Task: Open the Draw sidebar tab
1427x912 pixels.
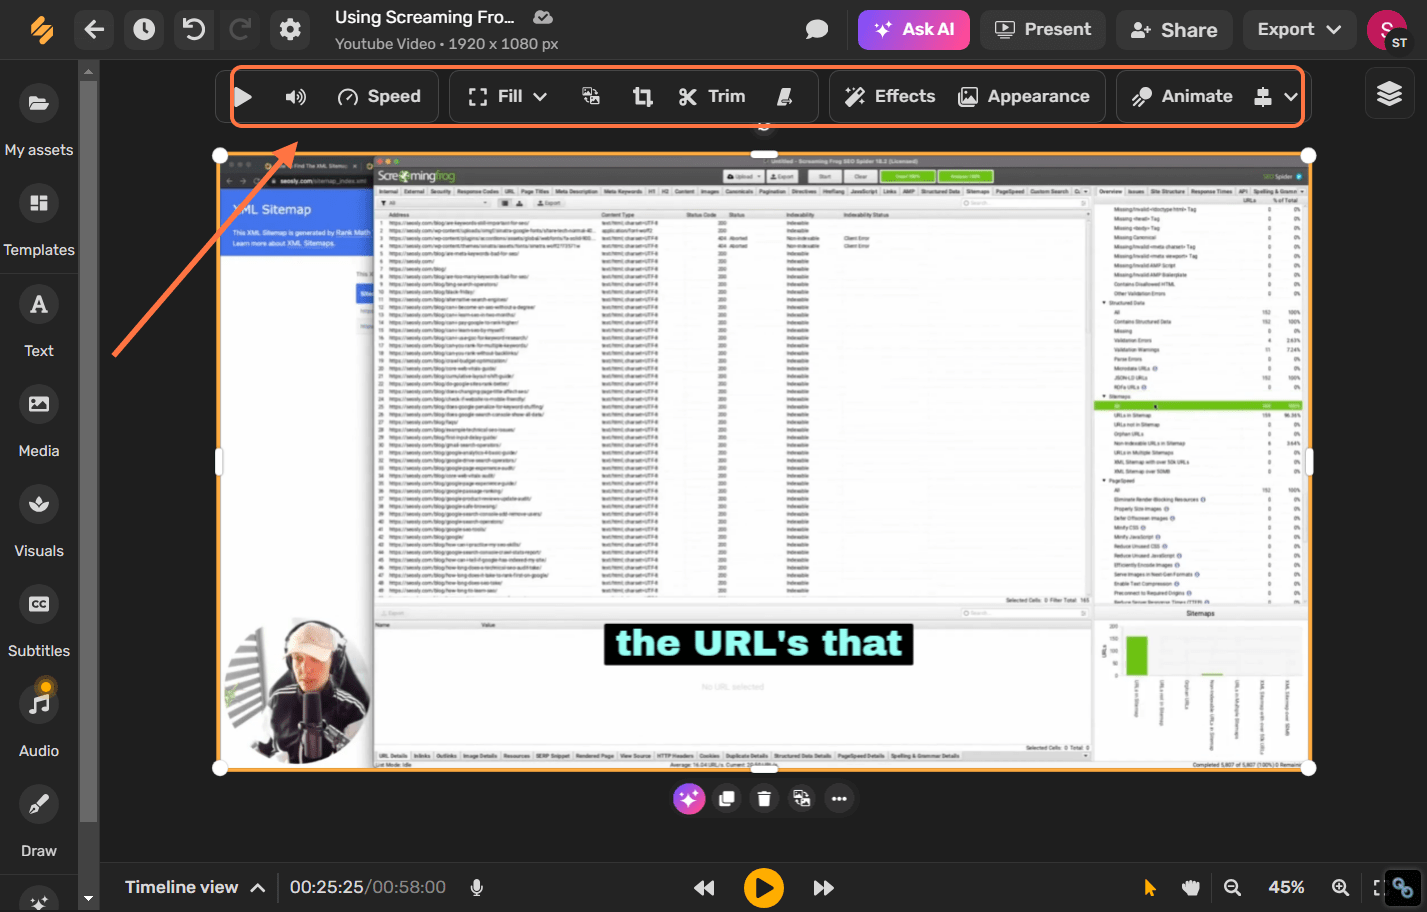Action: click(39, 821)
